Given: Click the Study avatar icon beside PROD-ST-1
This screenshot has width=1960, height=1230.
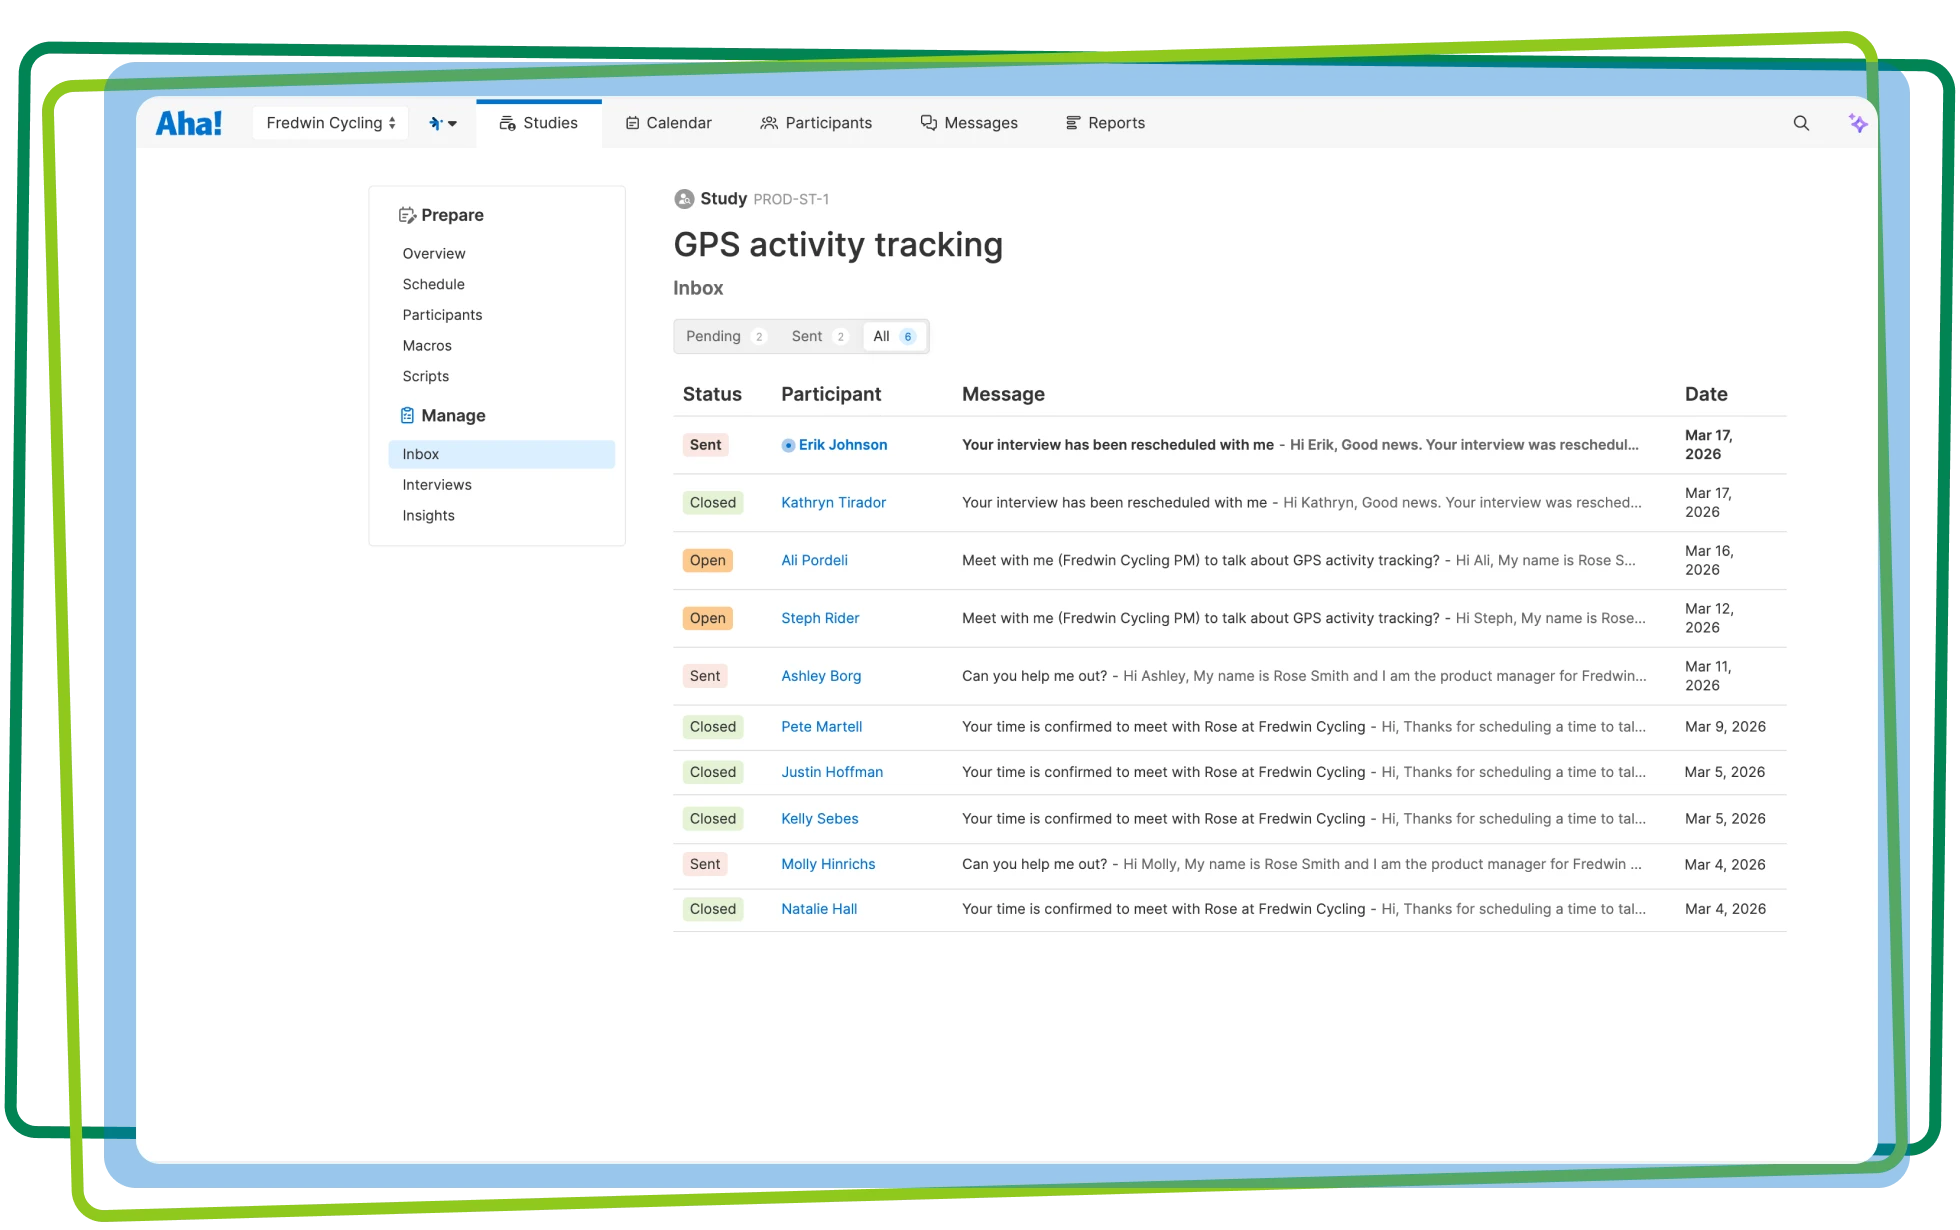Looking at the screenshot, I should (x=684, y=199).
